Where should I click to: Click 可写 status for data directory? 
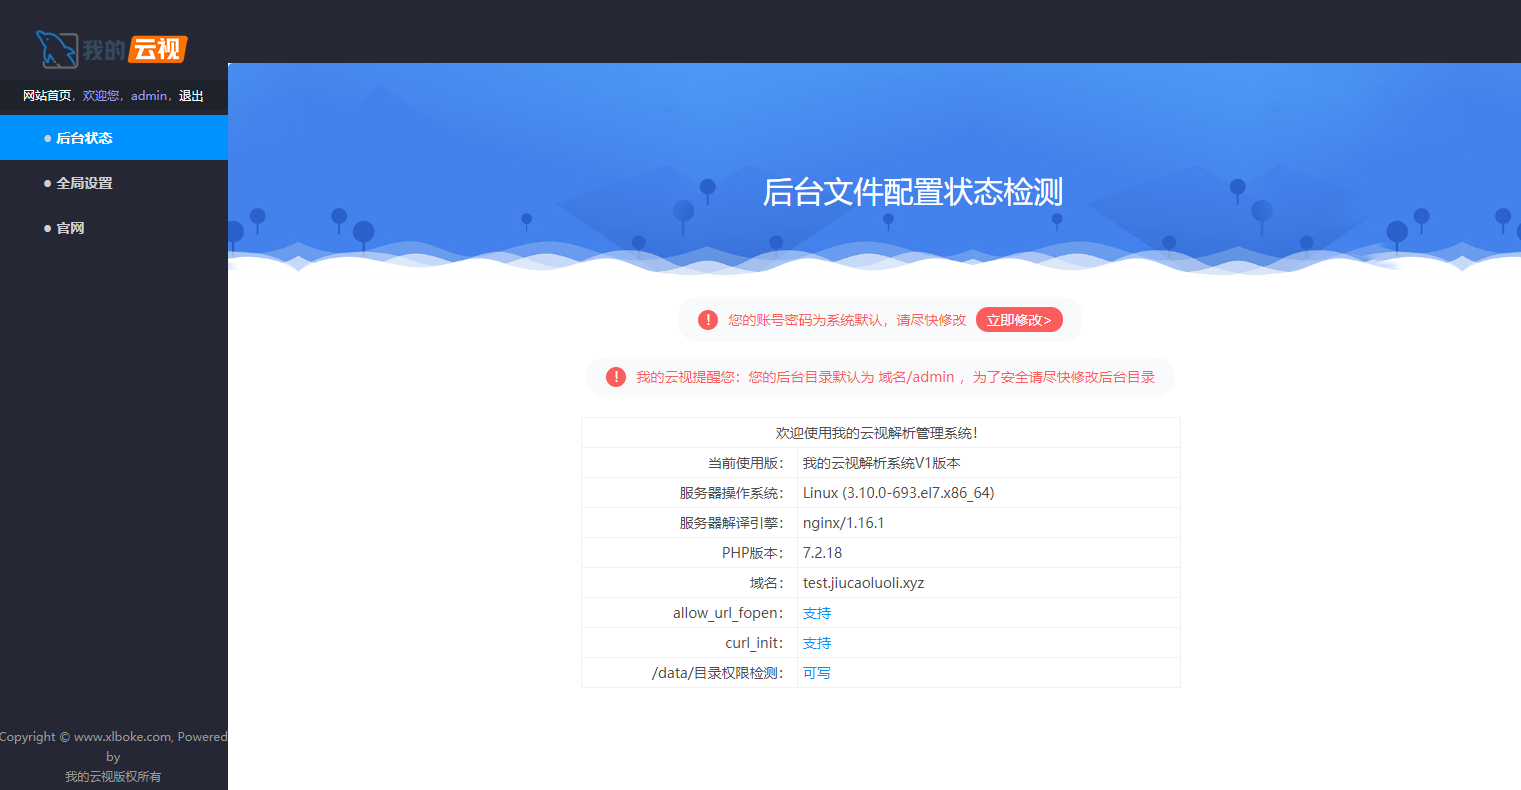click(x=817, y=673)
